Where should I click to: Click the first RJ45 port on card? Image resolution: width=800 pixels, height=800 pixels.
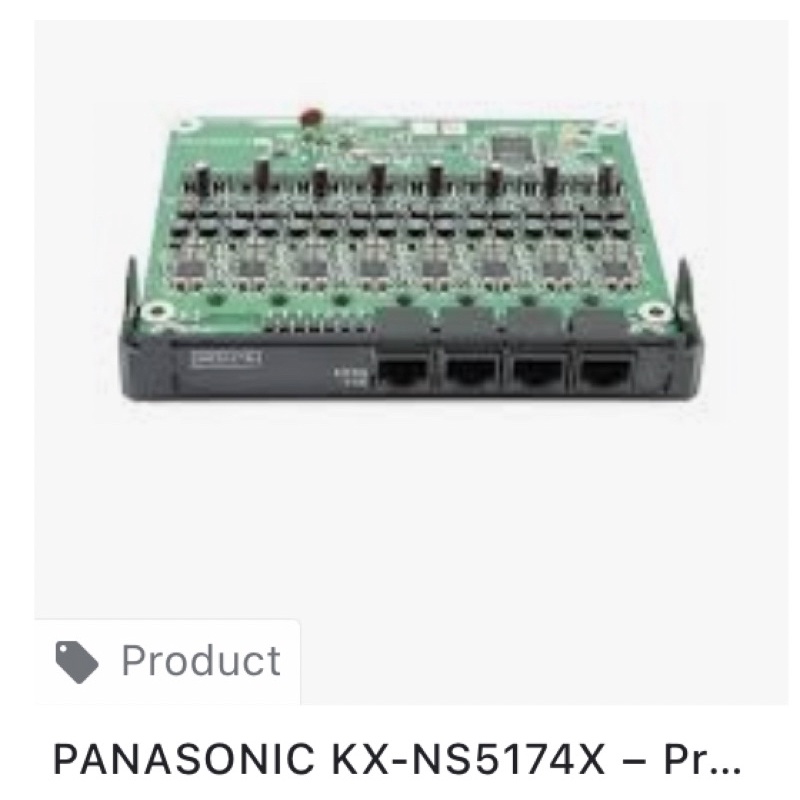pyautogui.click(x=403, y=370)
